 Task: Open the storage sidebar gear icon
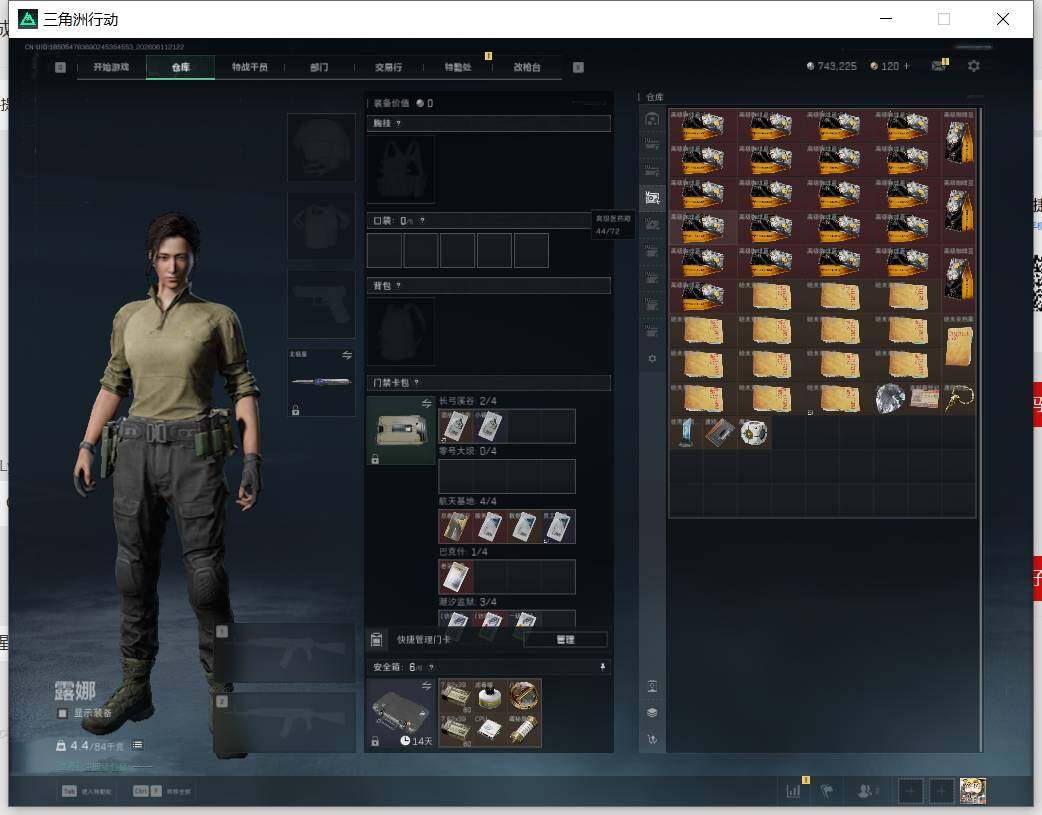tap(652, 358)
